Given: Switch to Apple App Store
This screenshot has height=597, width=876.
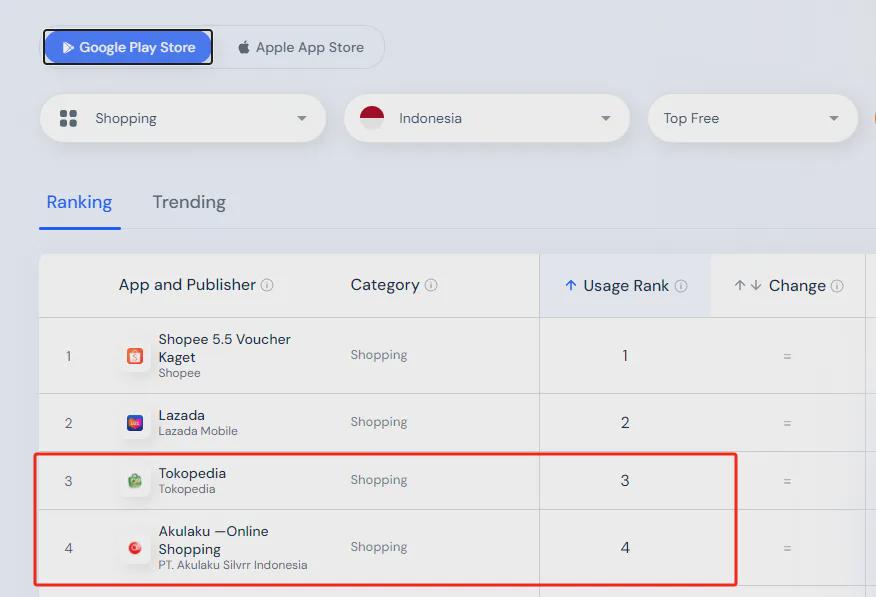Looking at the screenshot, I should click(301, 47).
